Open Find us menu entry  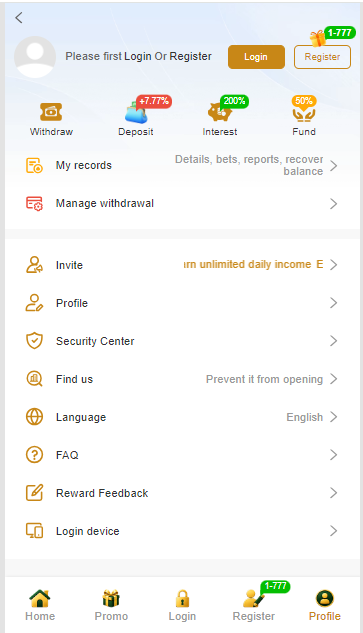(182, 379)
